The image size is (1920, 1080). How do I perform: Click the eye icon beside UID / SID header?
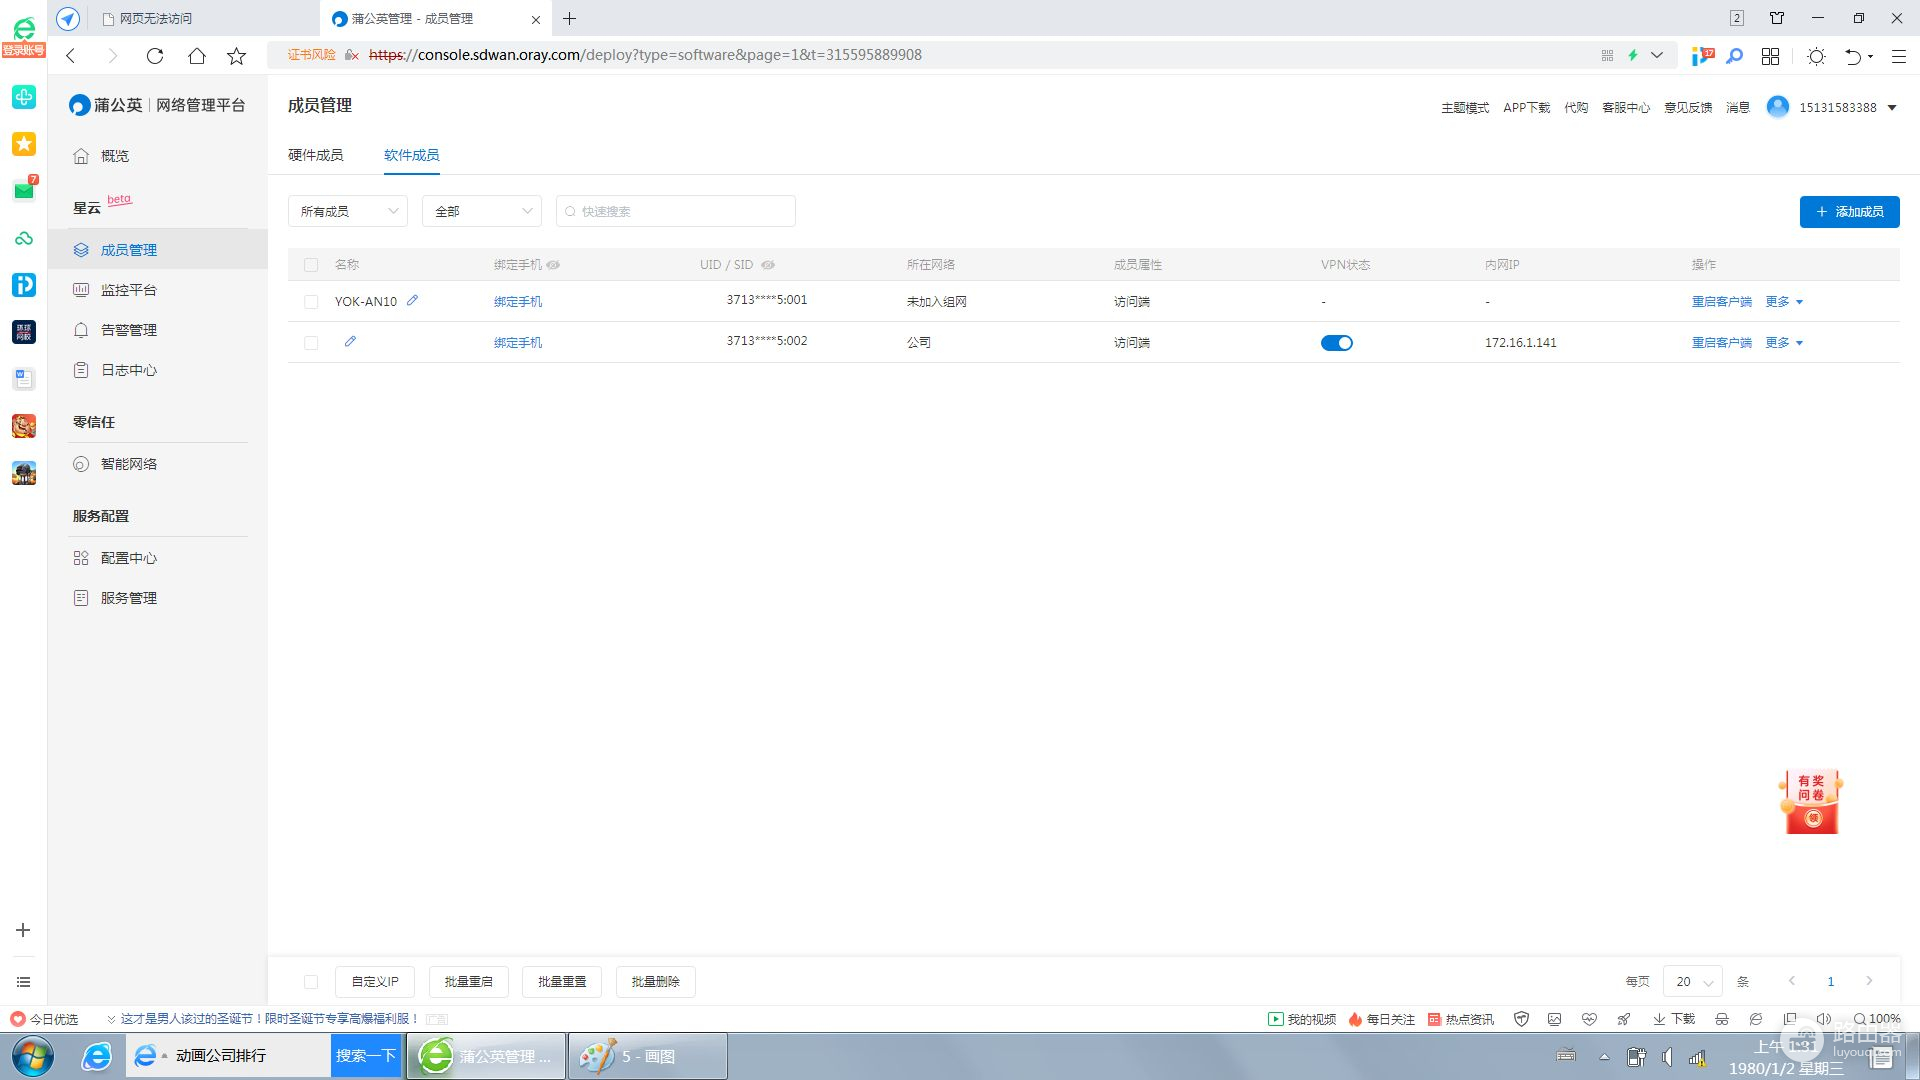tap(768, 265)
